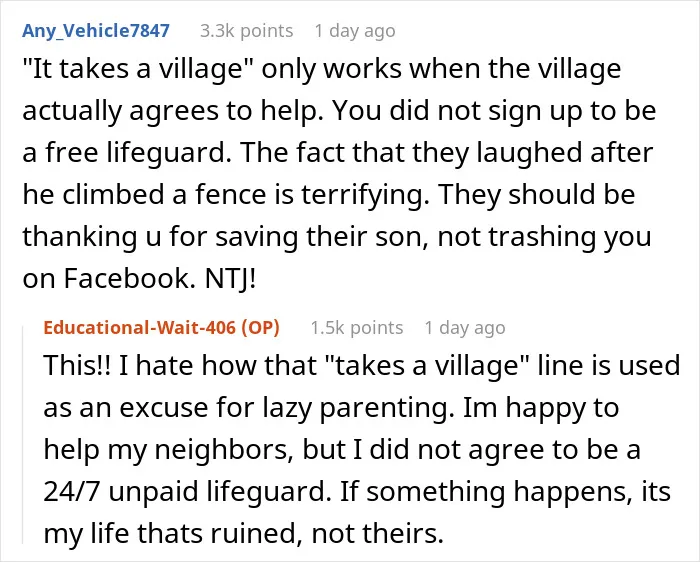Open the OP reply's '1 day ago' permalink
Screen dimensions: 700x562
[x=465, y=328]
